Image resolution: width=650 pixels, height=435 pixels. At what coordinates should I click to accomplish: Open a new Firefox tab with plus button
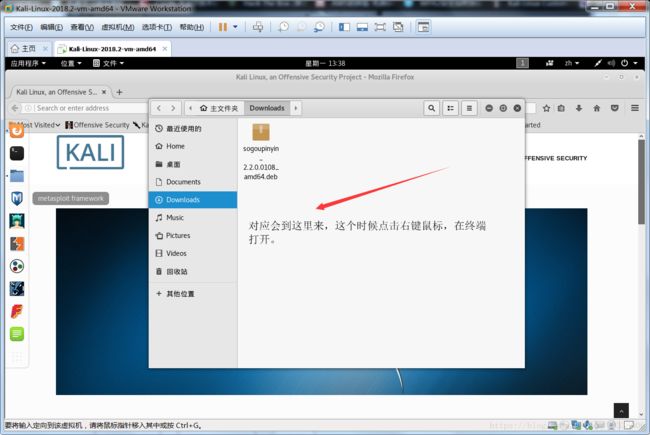(x=119, y=92)
